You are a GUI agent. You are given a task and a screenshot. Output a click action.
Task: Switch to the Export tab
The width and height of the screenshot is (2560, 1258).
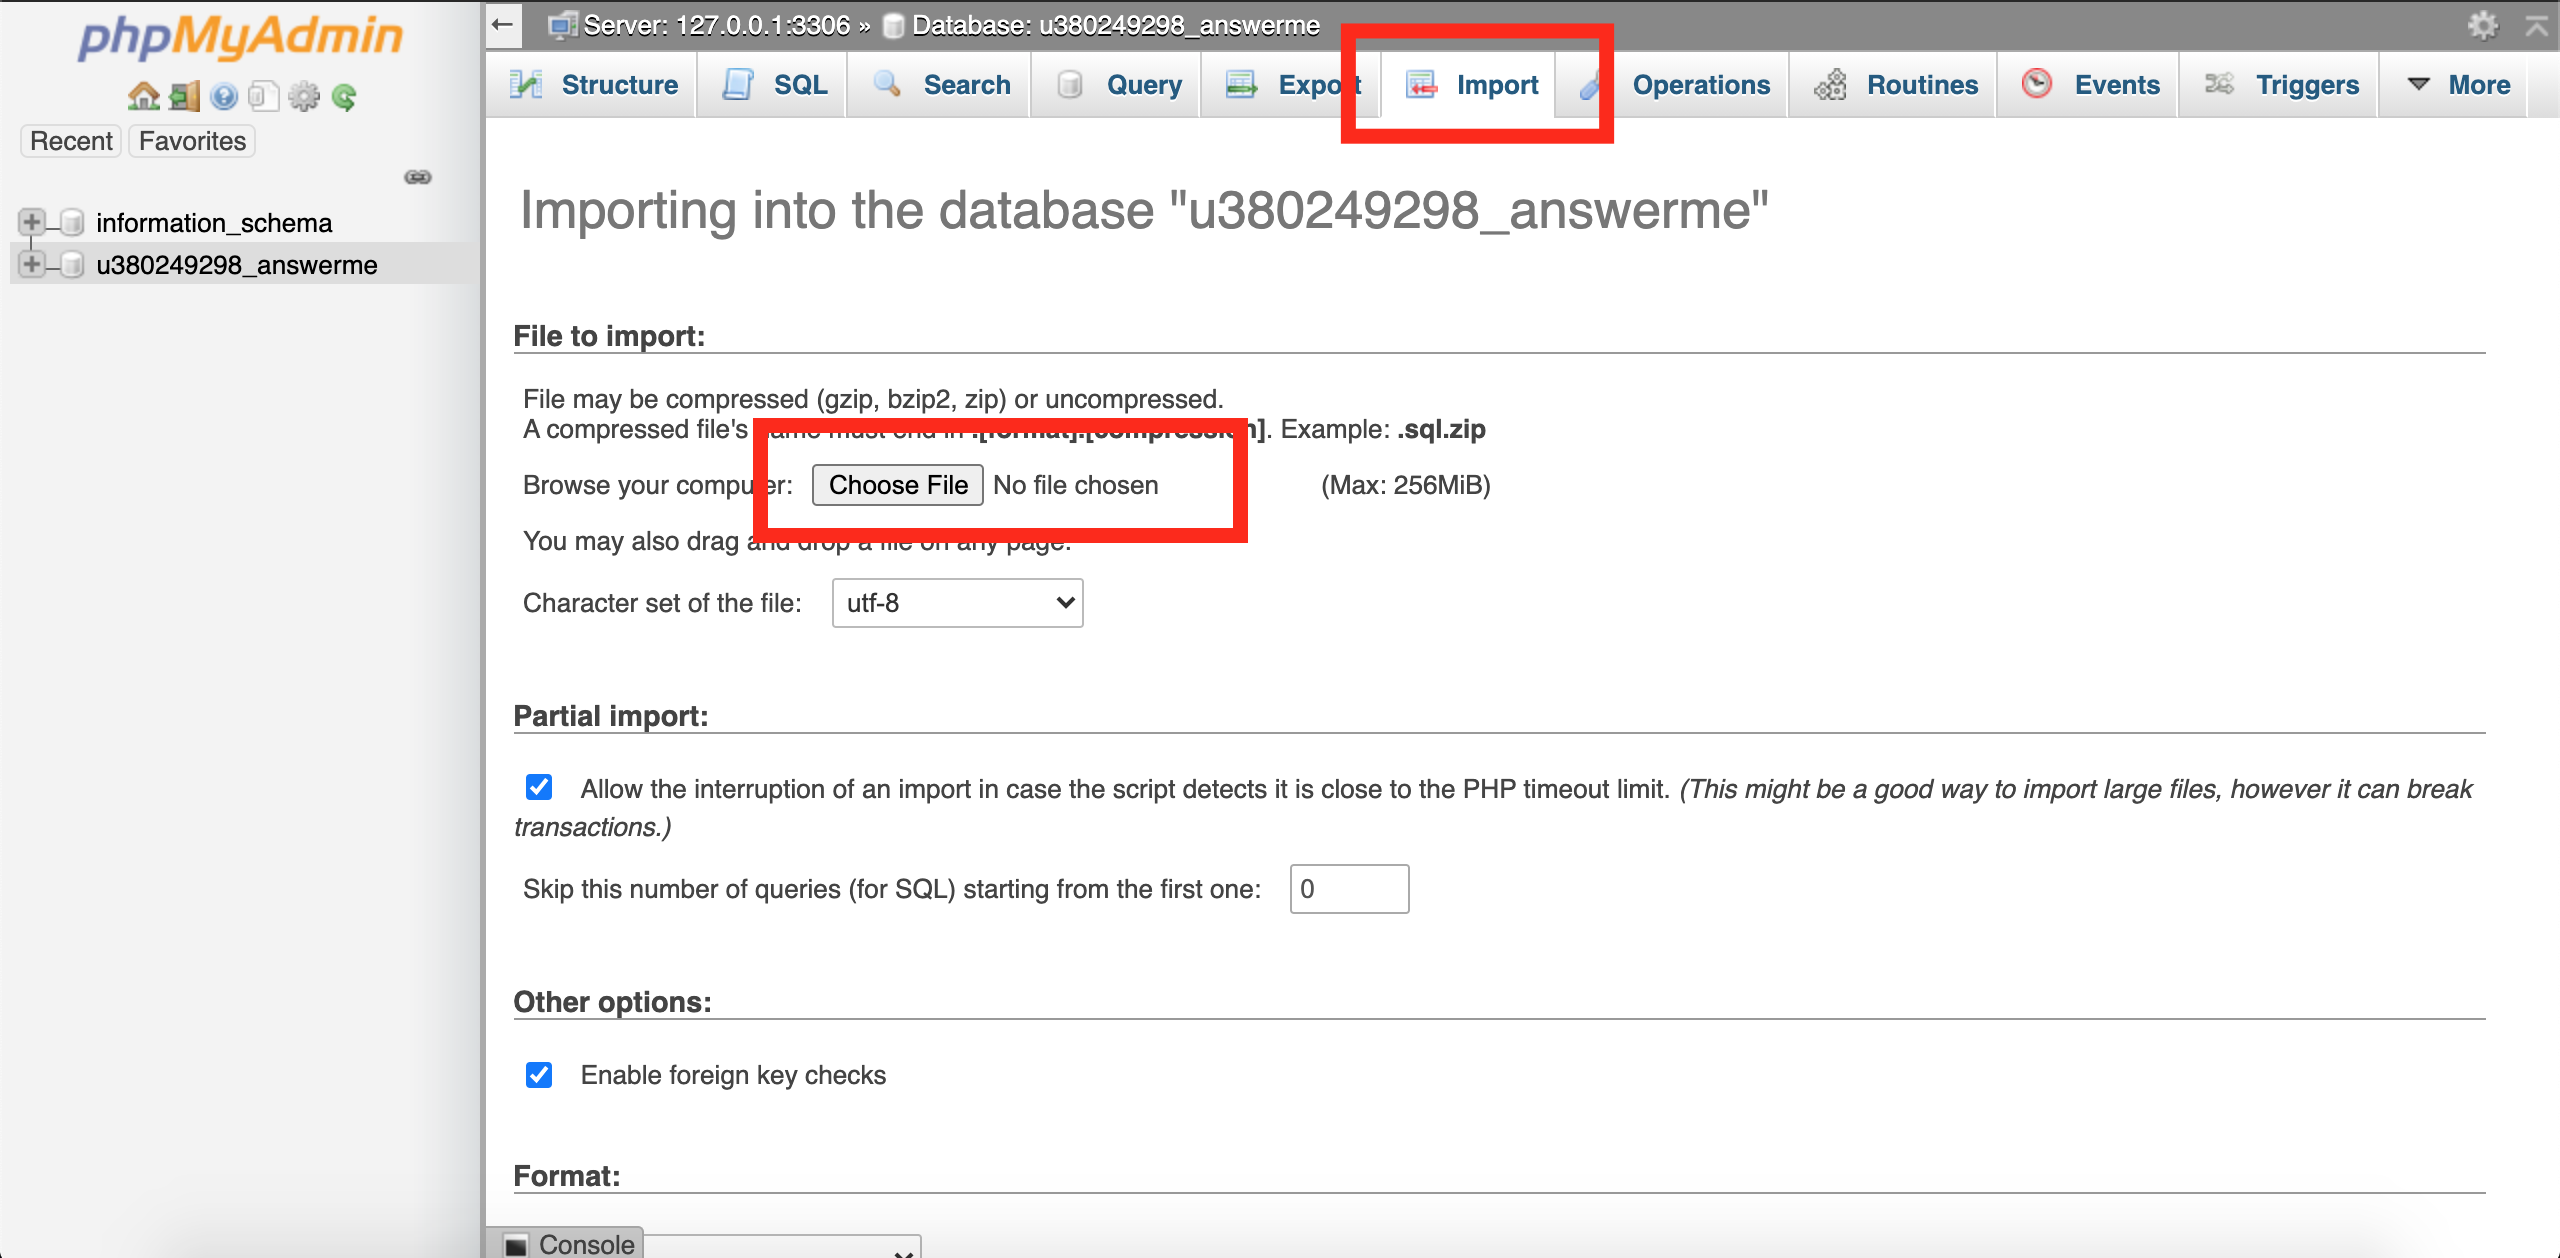click(x=1310, y=84)
